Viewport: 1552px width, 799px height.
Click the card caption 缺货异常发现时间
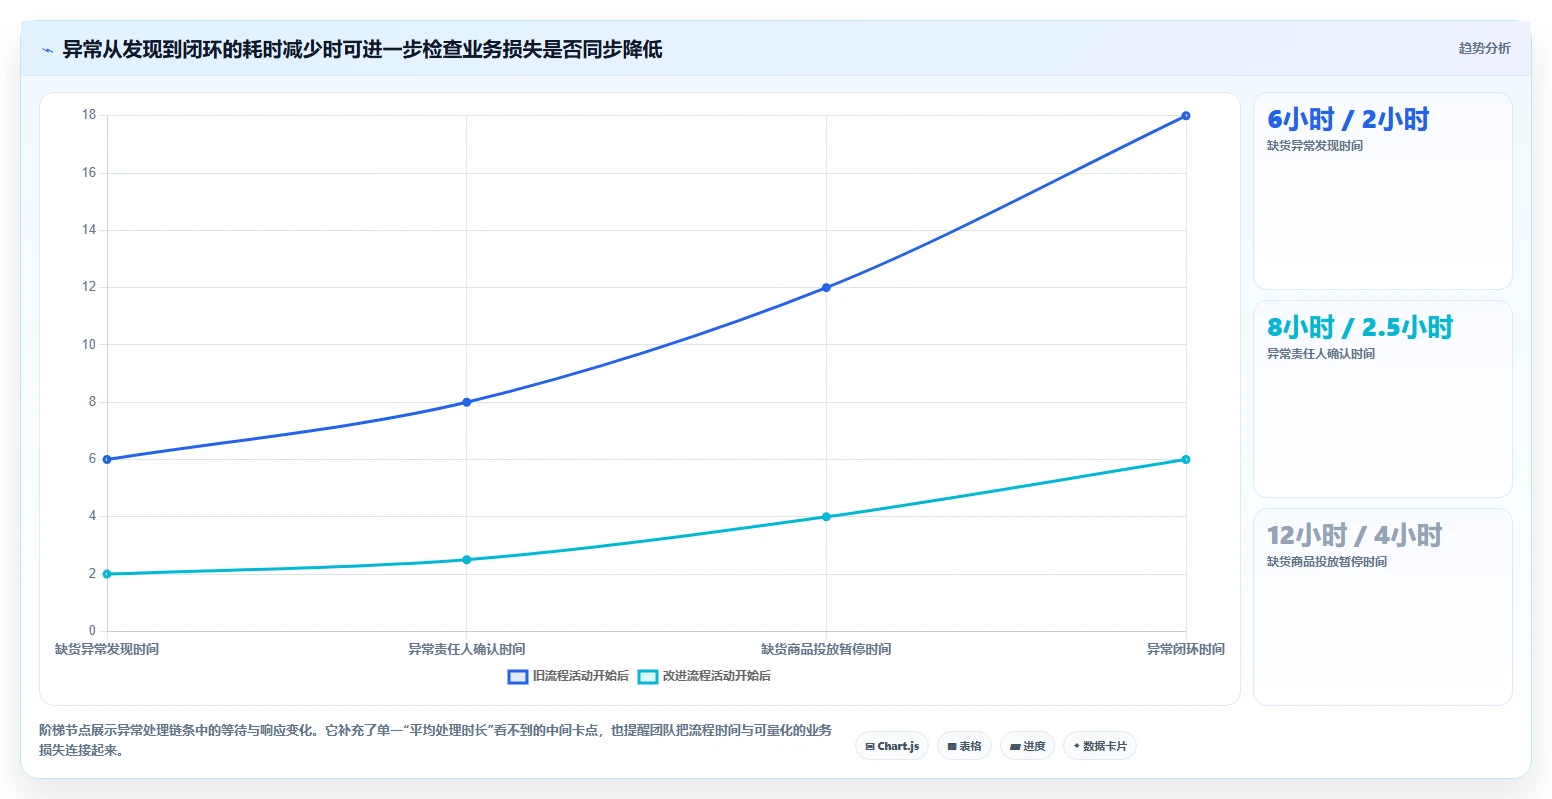click(x=1315, y=146)
